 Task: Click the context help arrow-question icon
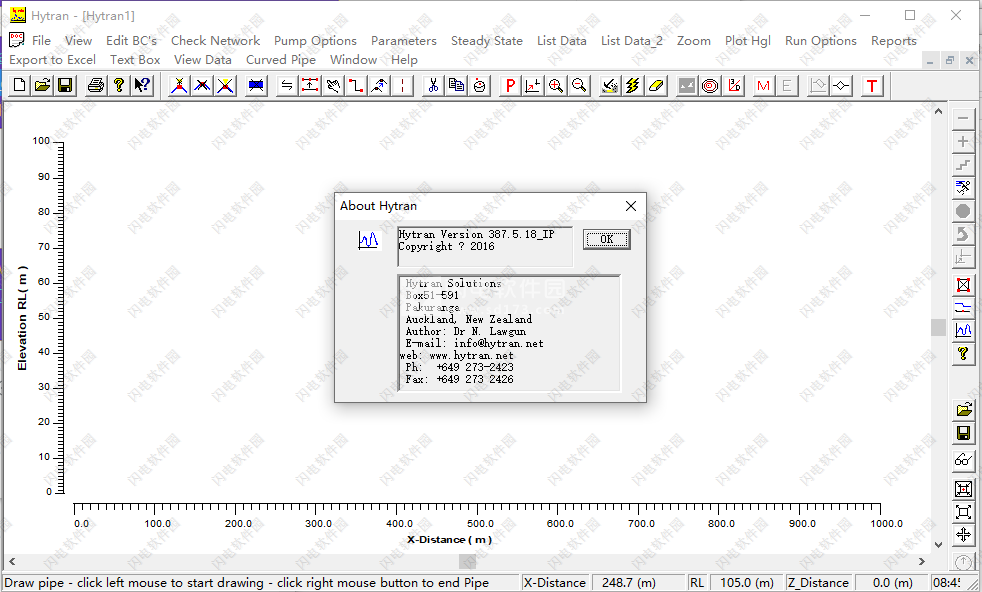[142, 85]
